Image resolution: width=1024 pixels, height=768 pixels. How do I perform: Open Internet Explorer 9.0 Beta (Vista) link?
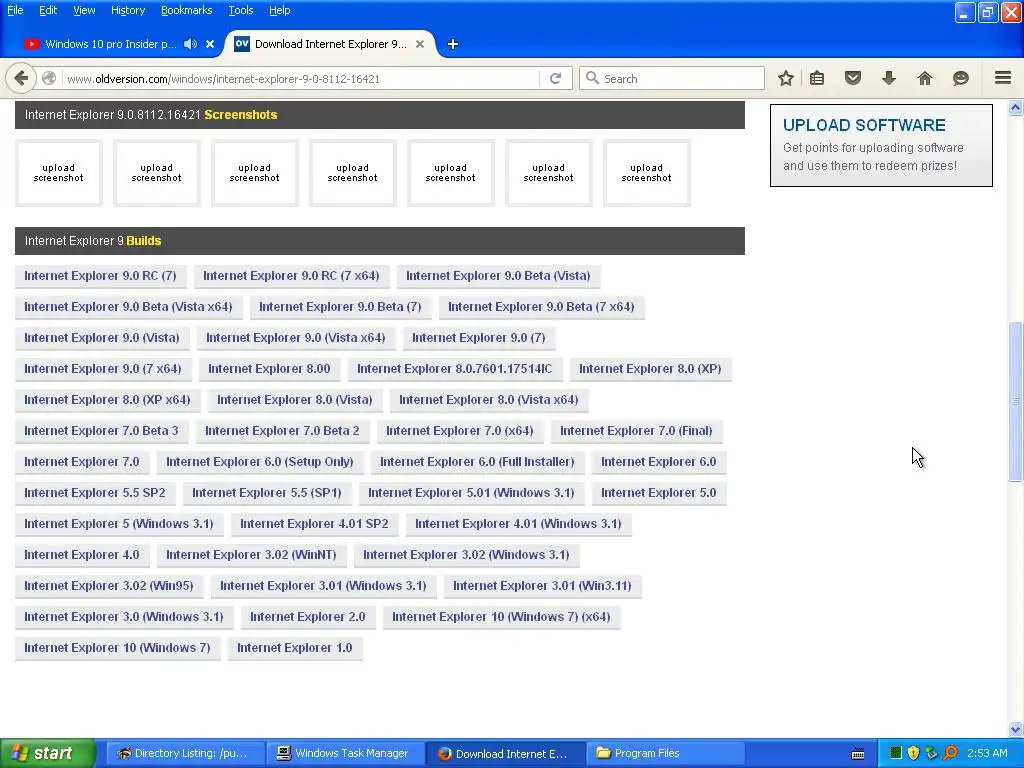pyautogui.click(x=498, y=276)
